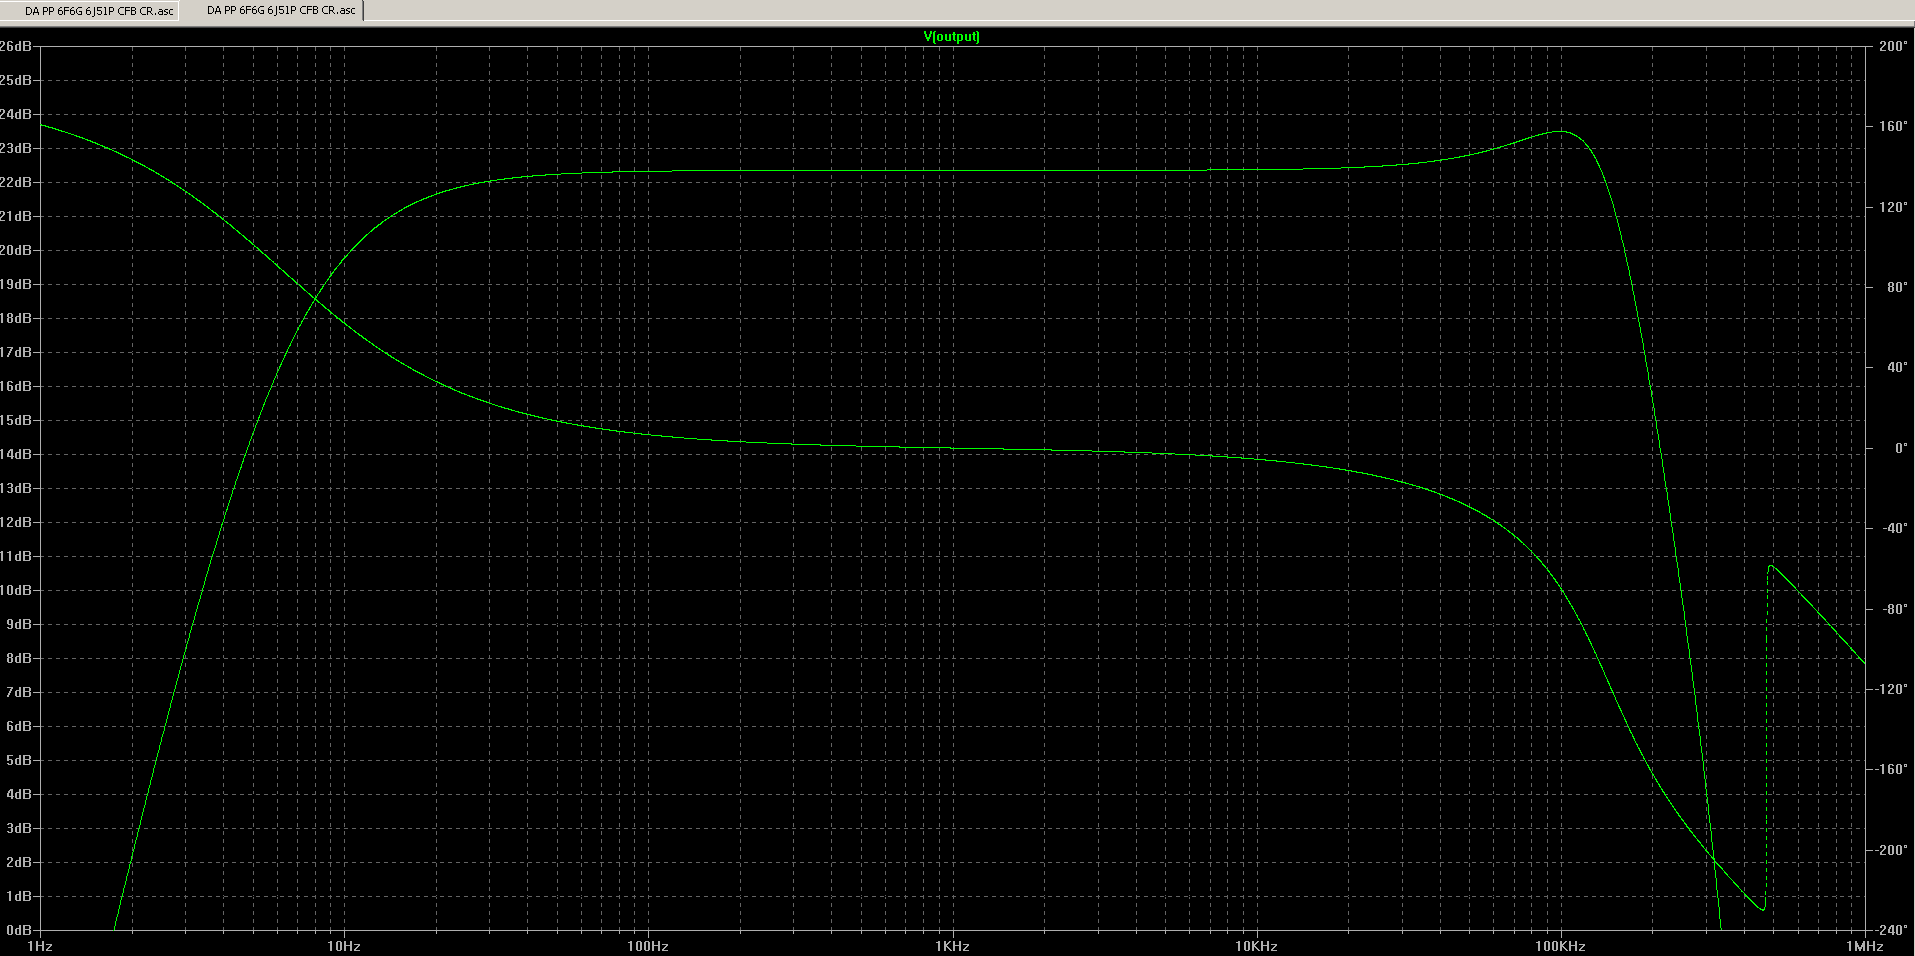Click the 100KHz frequency axis label
Image resolution: width=1915 pixels, height=956 pixels.
click(x=1560, y=946)
